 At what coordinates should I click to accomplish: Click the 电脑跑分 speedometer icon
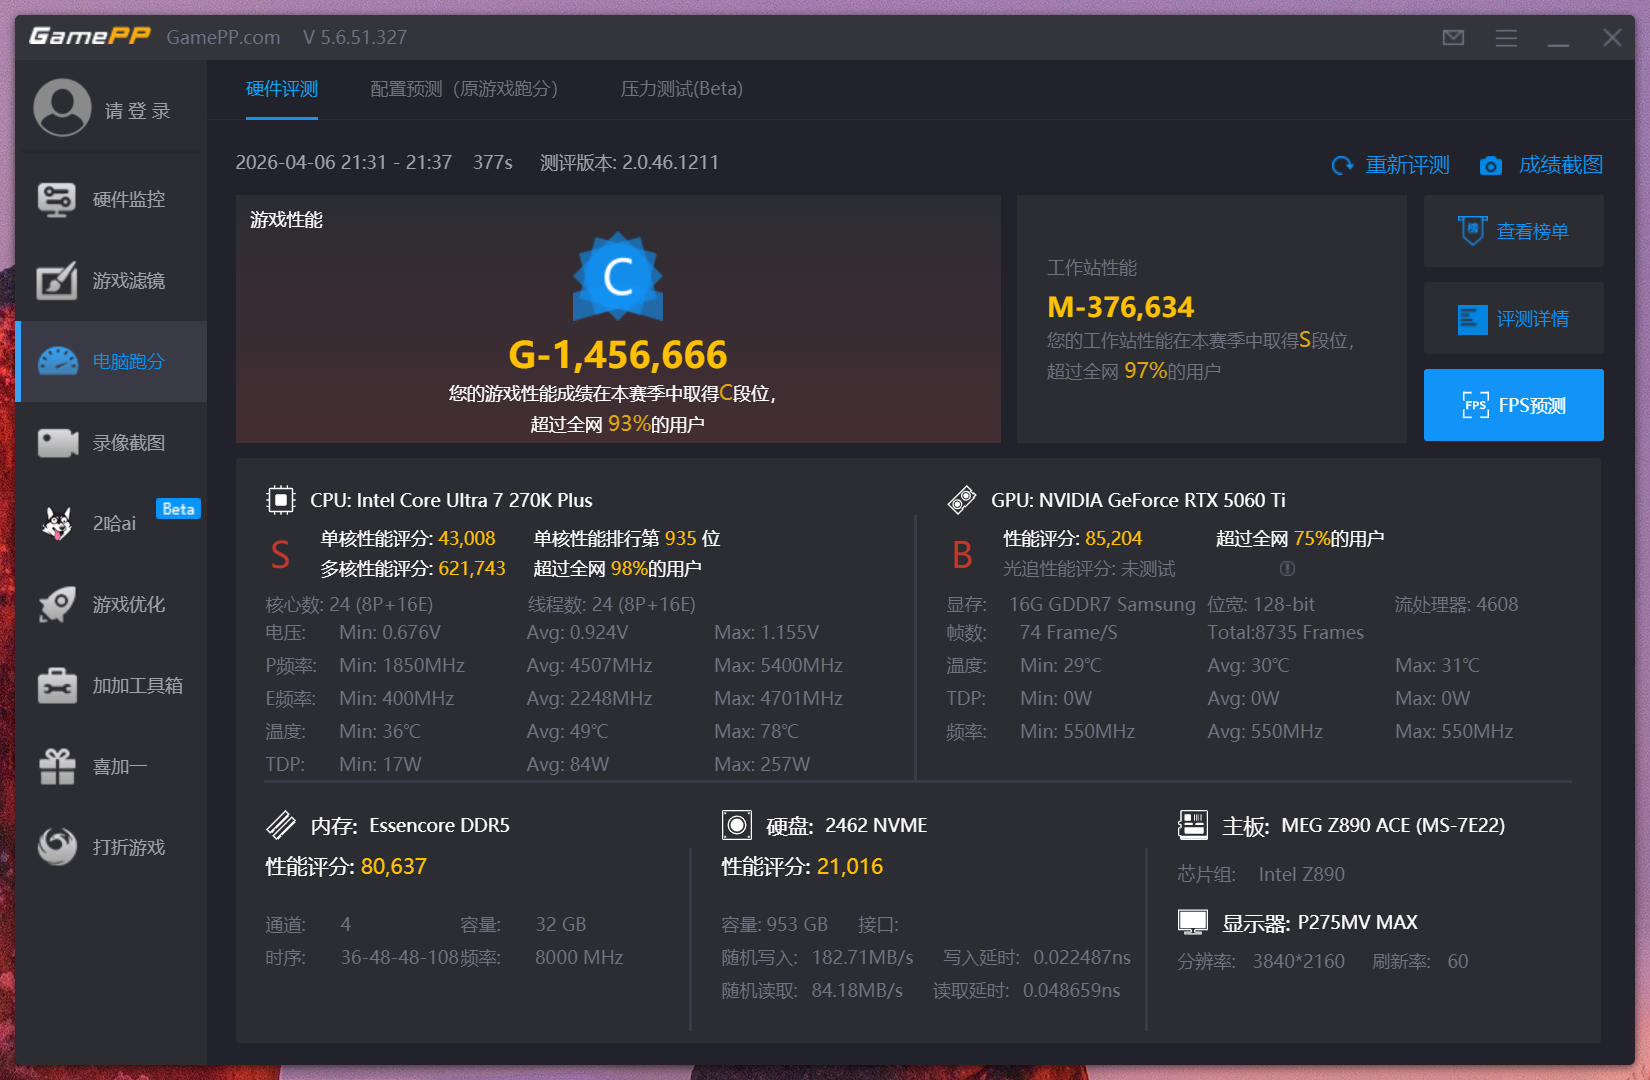[x=57, y=362]
